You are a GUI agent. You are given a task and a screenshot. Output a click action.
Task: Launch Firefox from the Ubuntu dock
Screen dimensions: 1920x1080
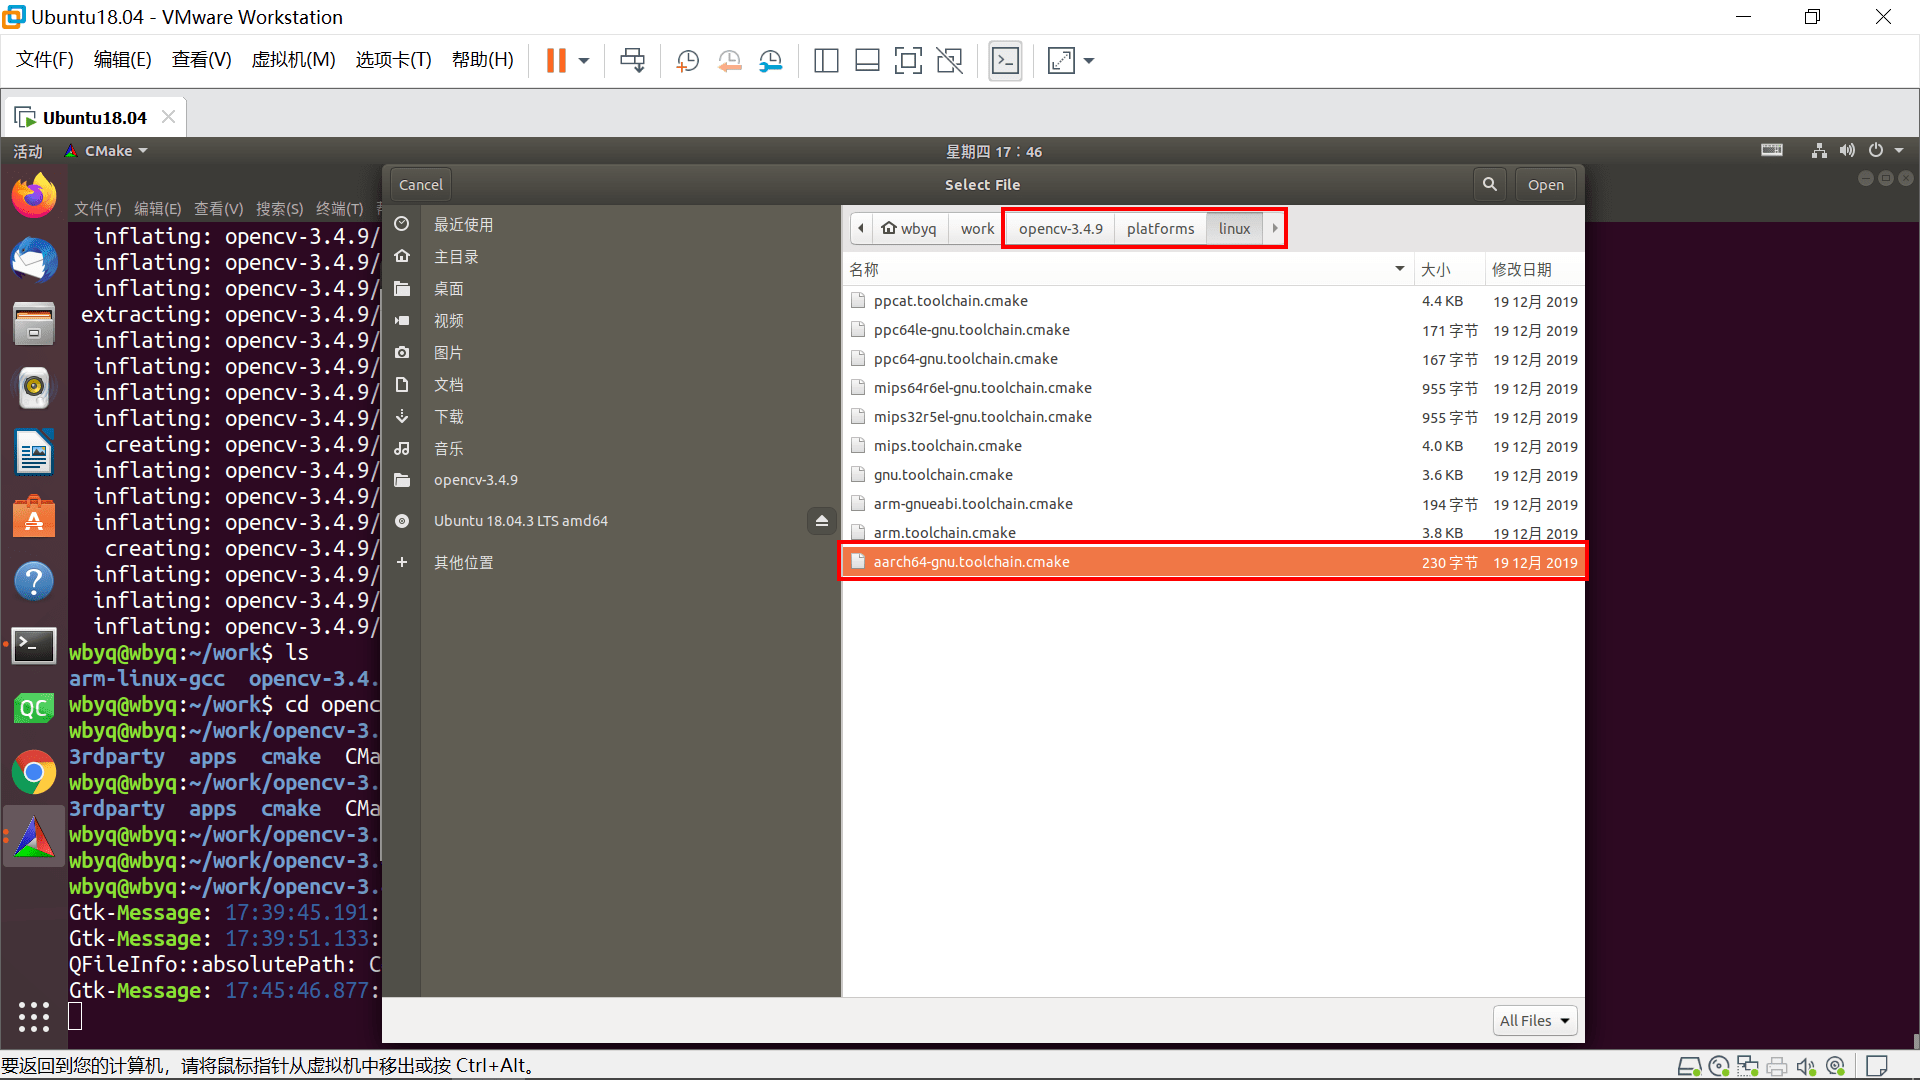point(34,196)
